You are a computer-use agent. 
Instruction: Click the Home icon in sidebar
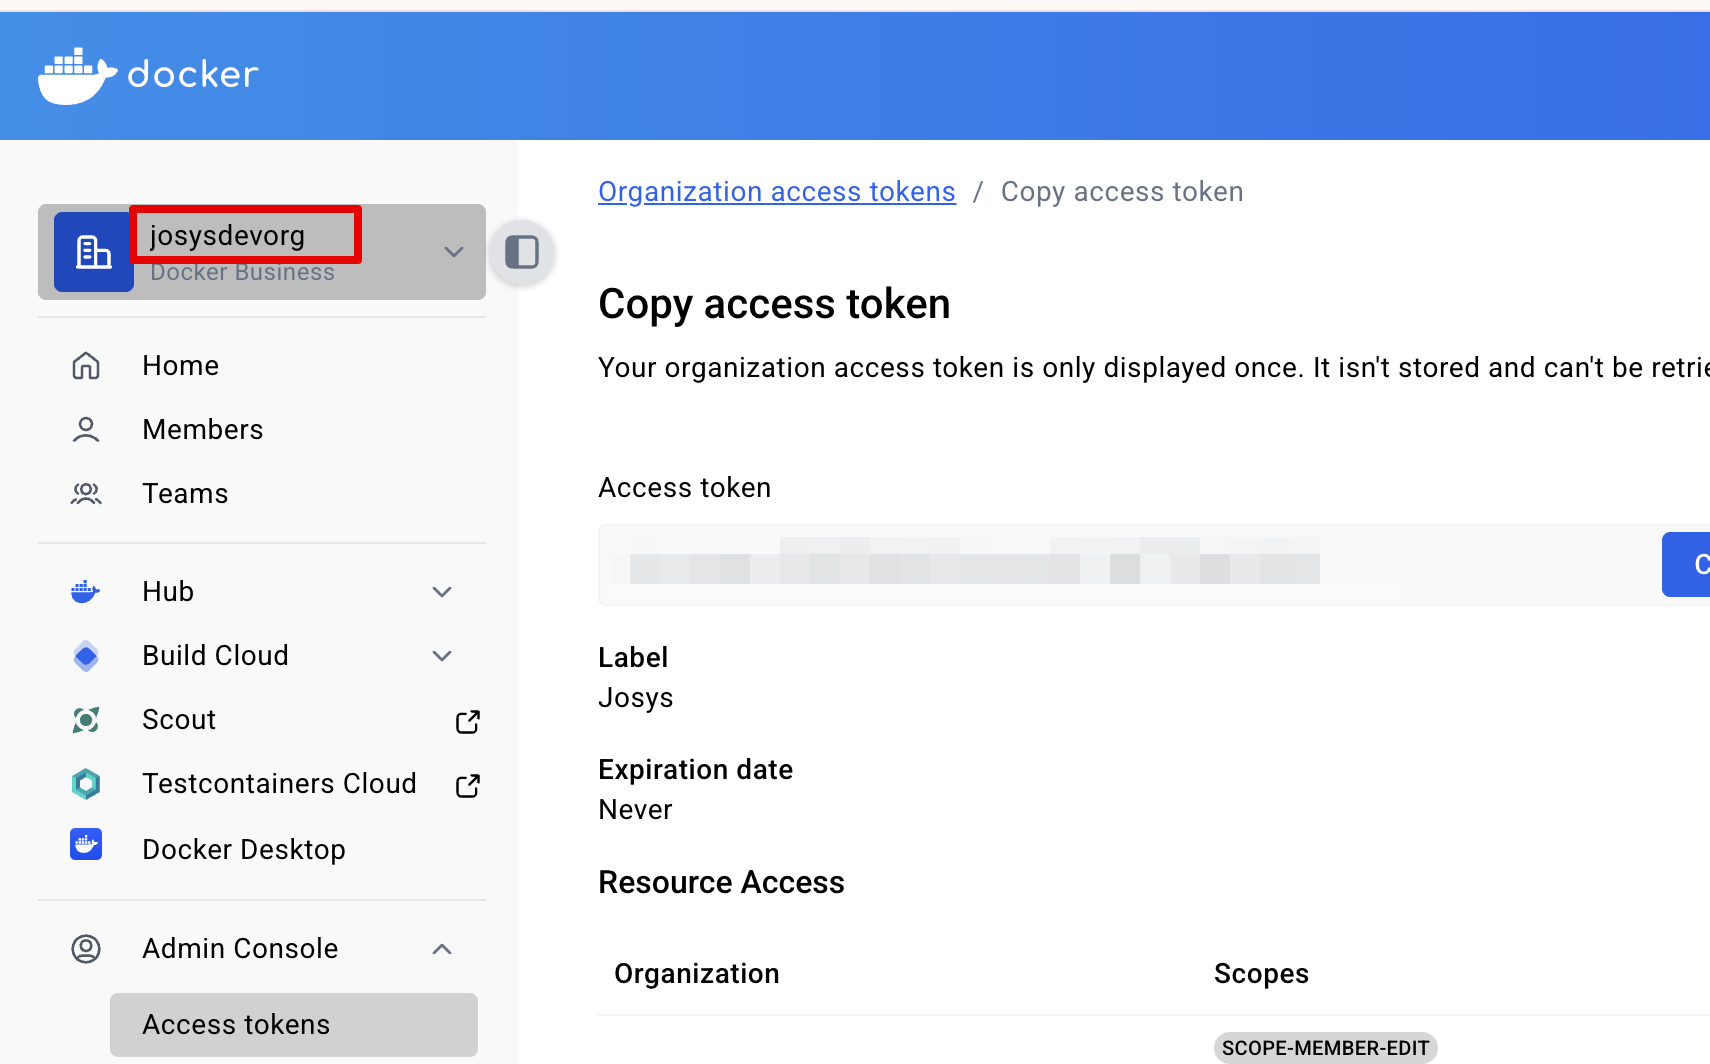[86, 366]
